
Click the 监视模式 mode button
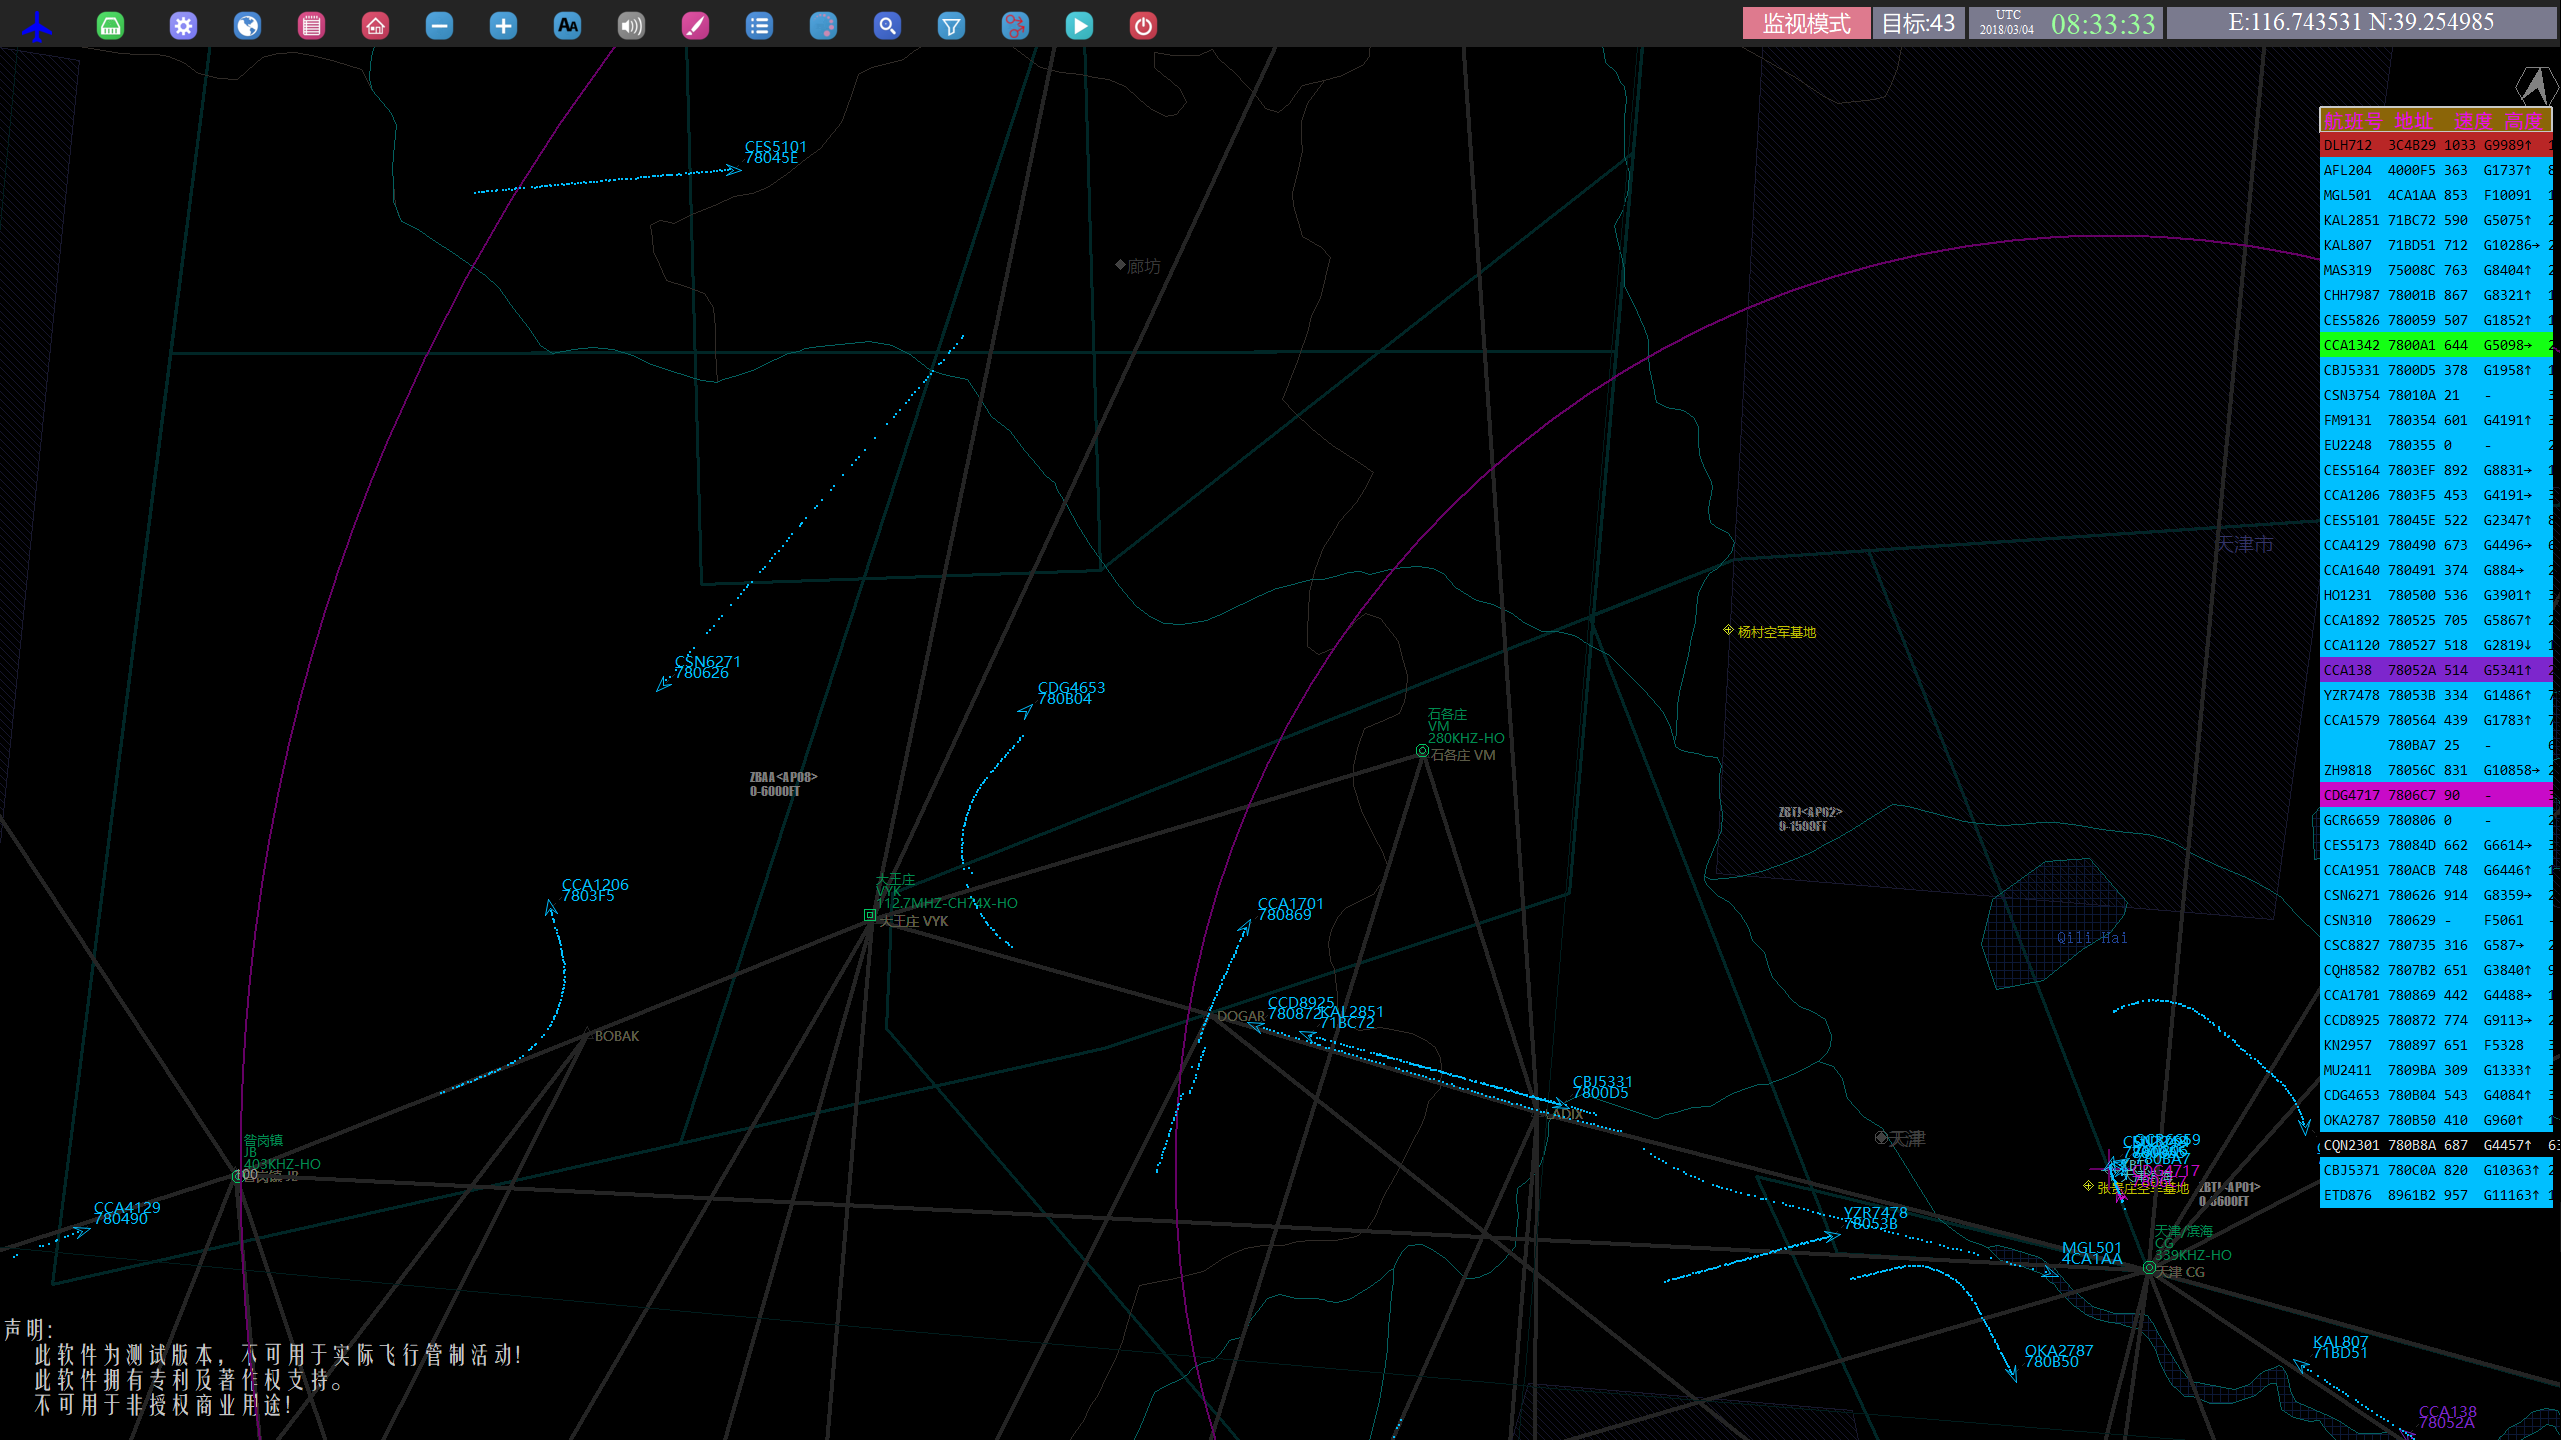pos(1806,23)
